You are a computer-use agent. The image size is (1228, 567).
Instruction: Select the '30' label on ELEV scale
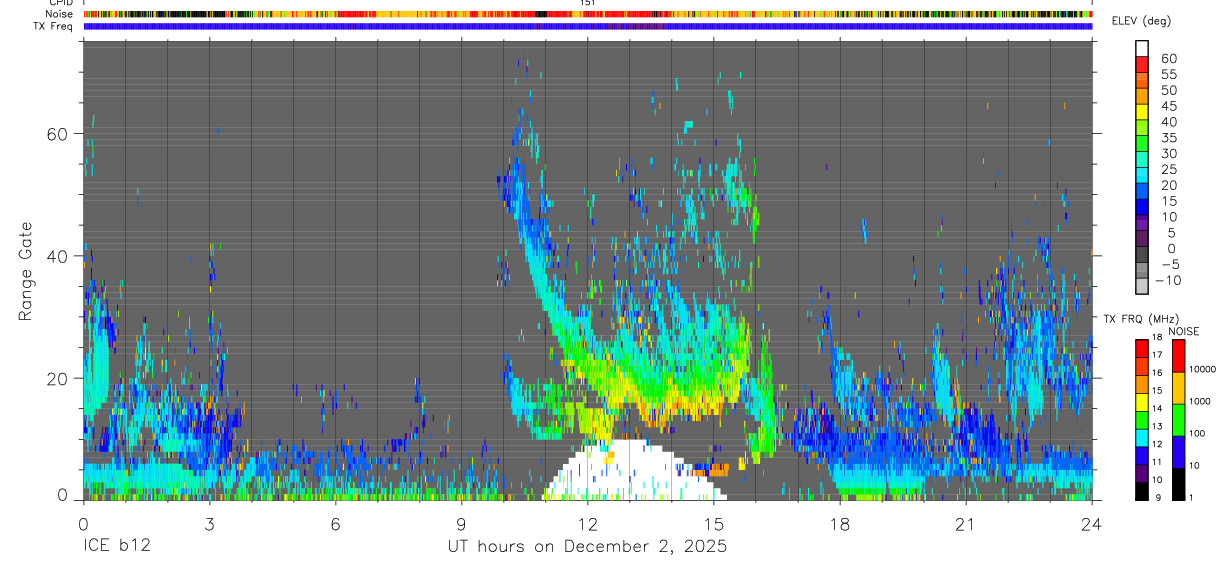(x=1167, y=154)
